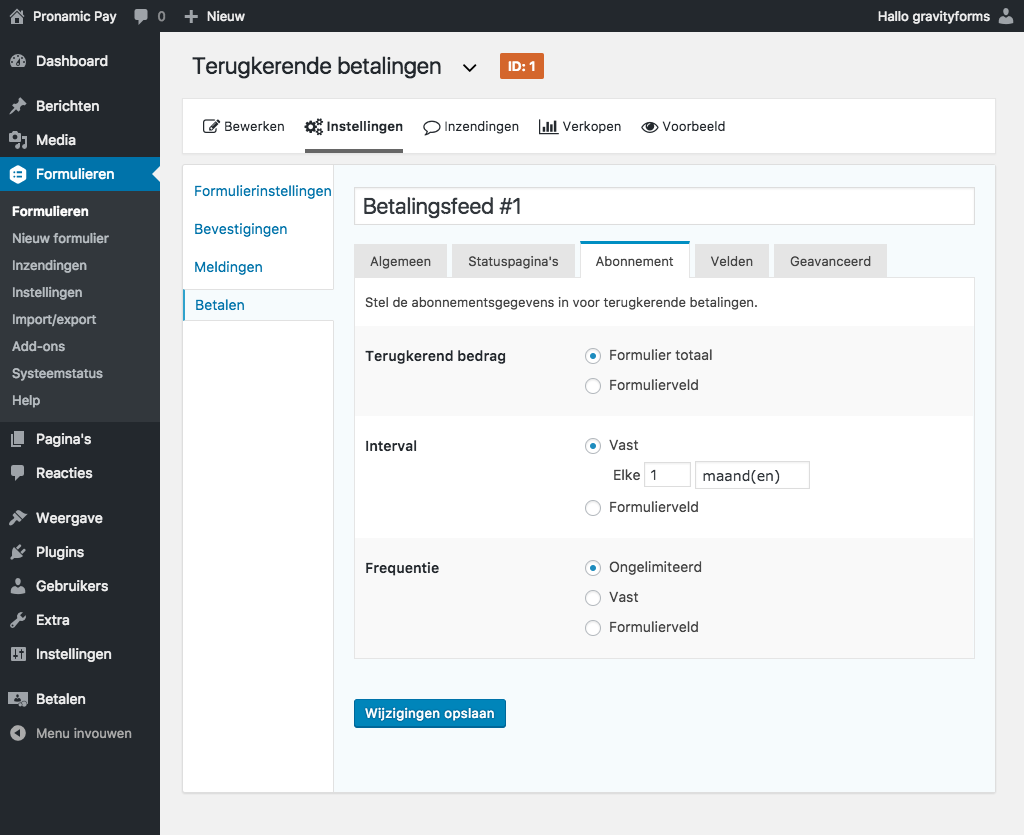Select Ongelimiteerd for Frequentie
Image resolution: width=1024 pixels, height=835 pixels.
(593, 568)
